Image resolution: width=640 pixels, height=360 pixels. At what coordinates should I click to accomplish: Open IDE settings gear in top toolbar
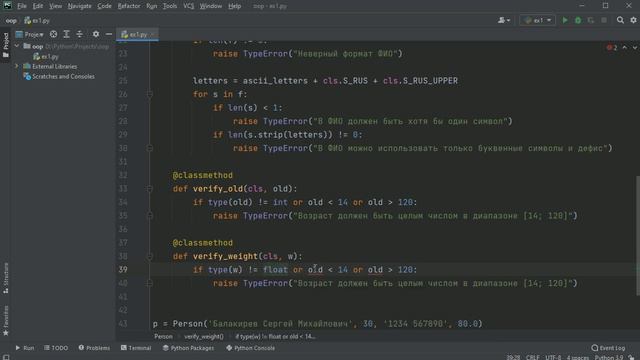(x=633, y=20)
